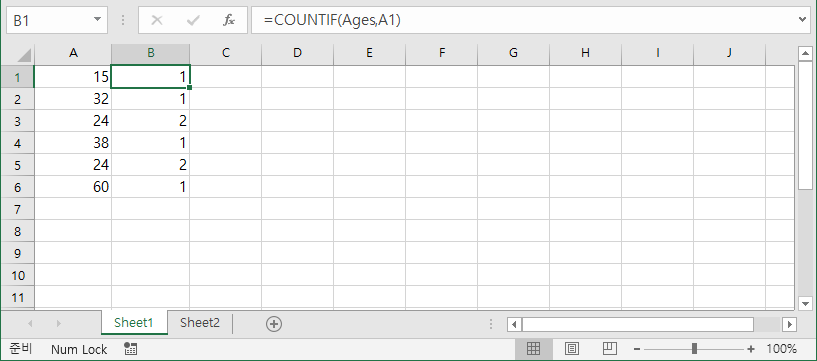Switch to Page Break Preview view
This screenshot has width=817, height=361.
coord(609,348)
